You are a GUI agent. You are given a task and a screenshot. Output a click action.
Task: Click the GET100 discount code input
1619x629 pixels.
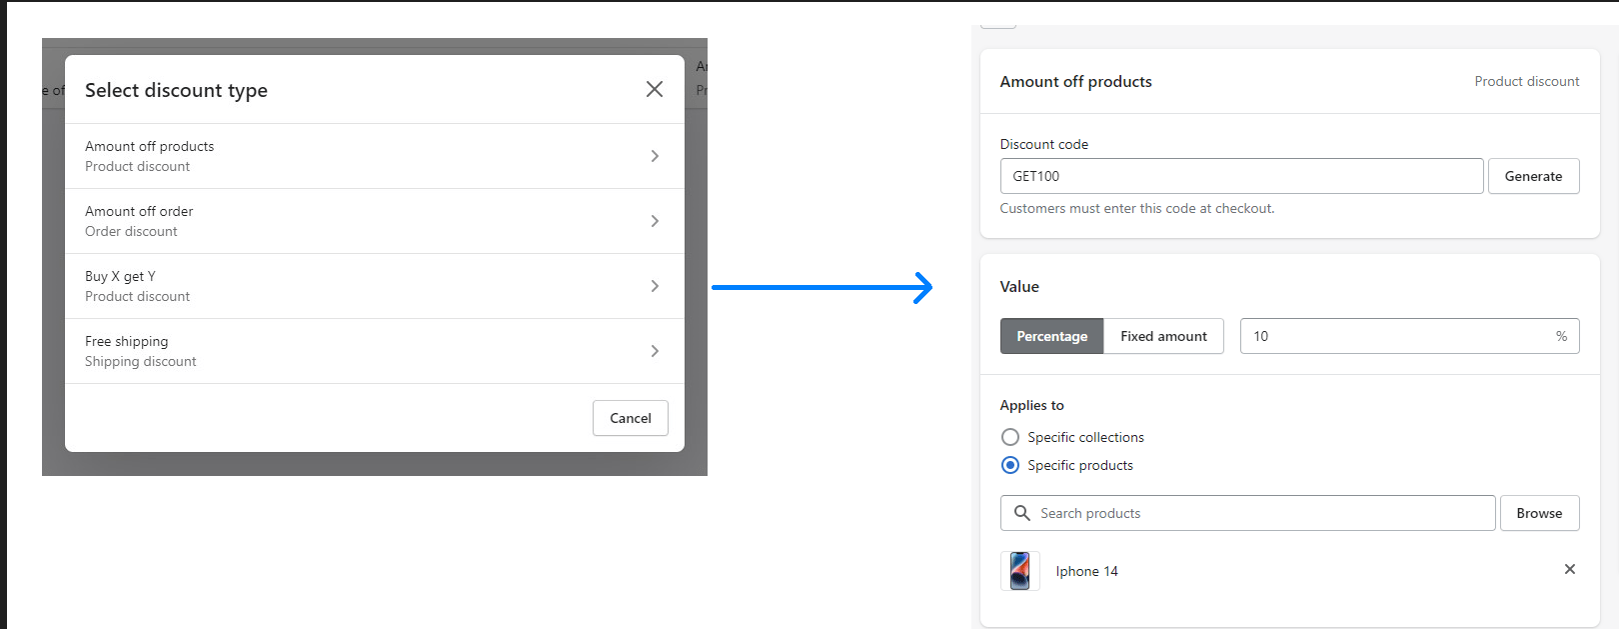(1240, 176)
